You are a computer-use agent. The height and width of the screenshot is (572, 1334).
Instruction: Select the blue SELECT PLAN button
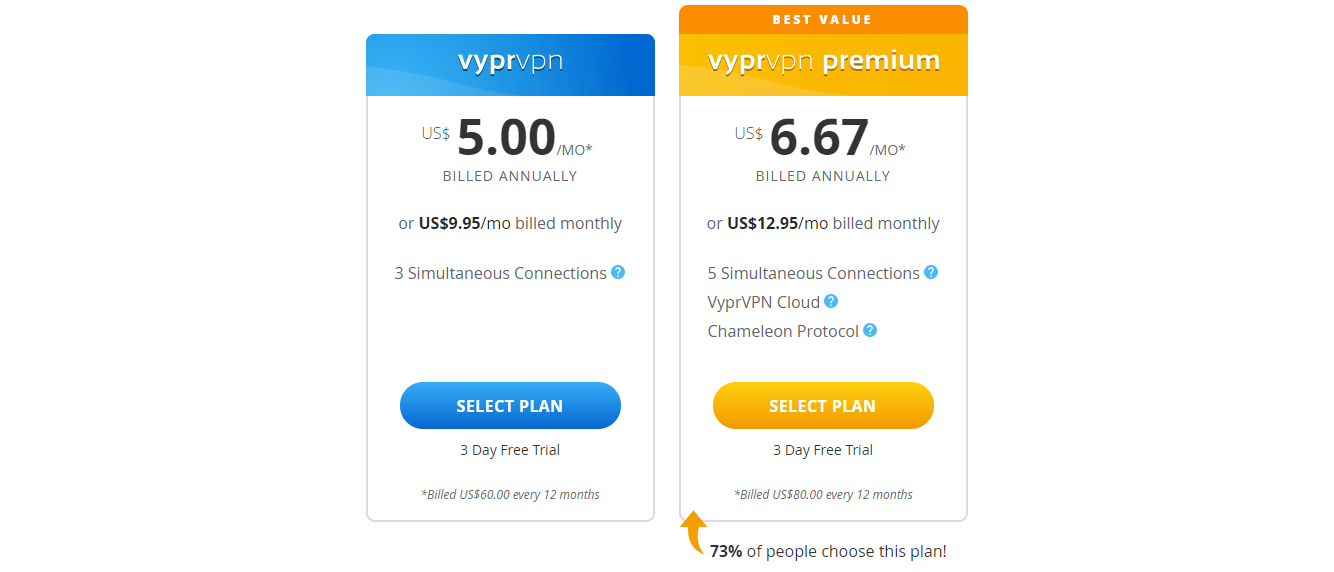[510, 406]
